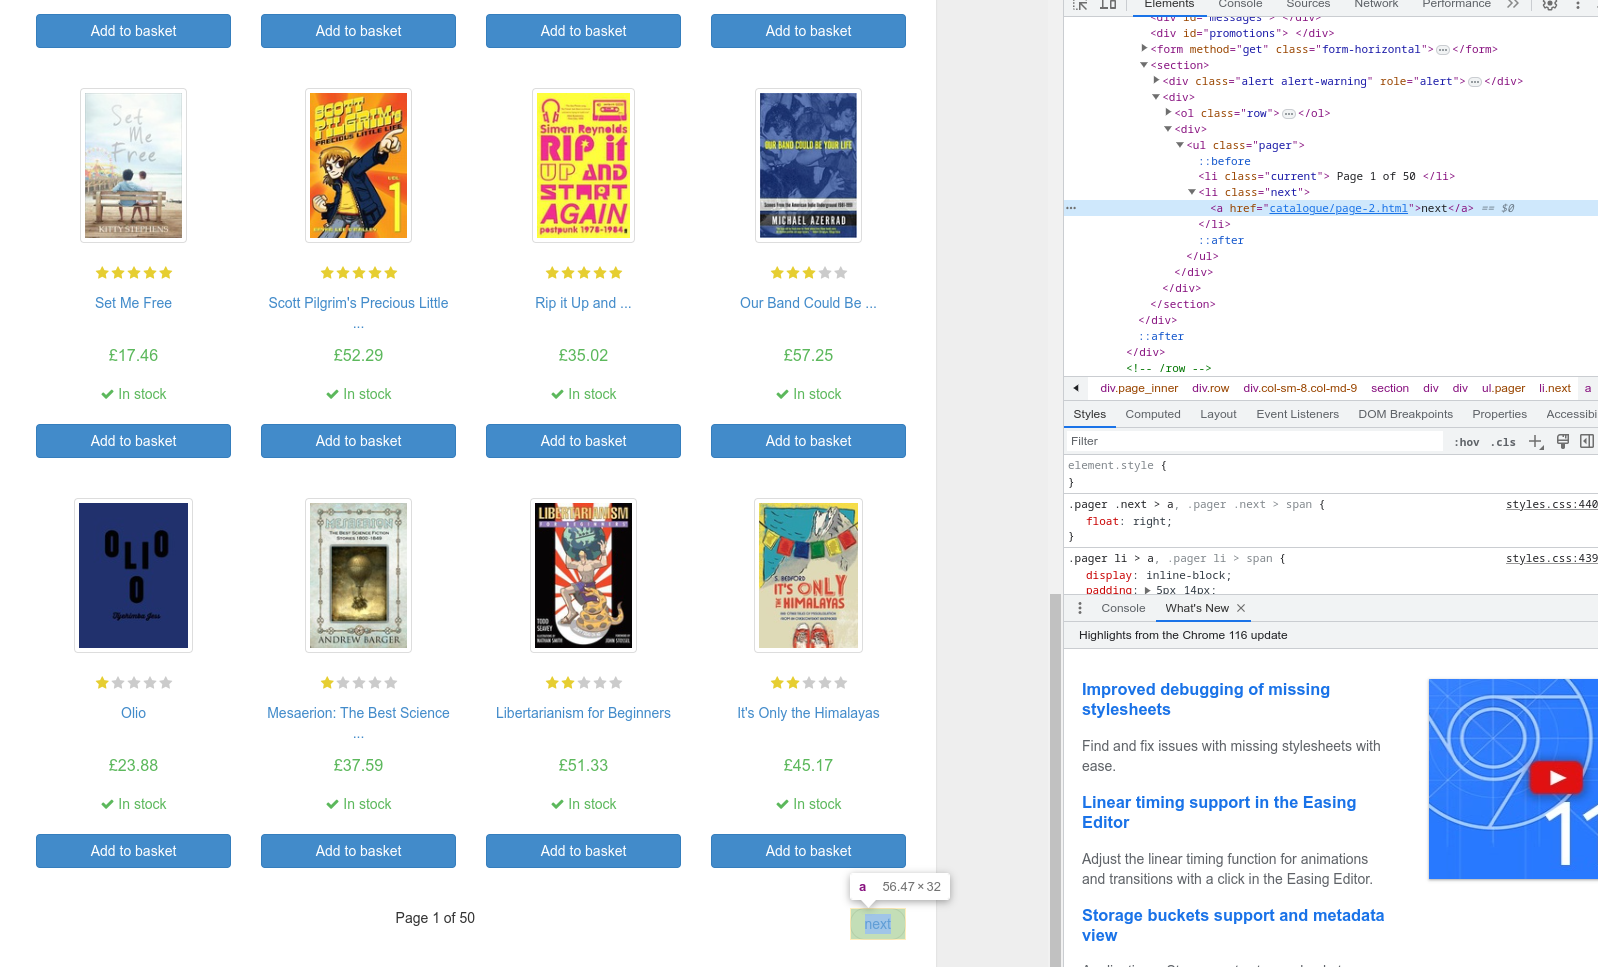Open the DevTools three-dot customize menu

[x=1578, y=5]
